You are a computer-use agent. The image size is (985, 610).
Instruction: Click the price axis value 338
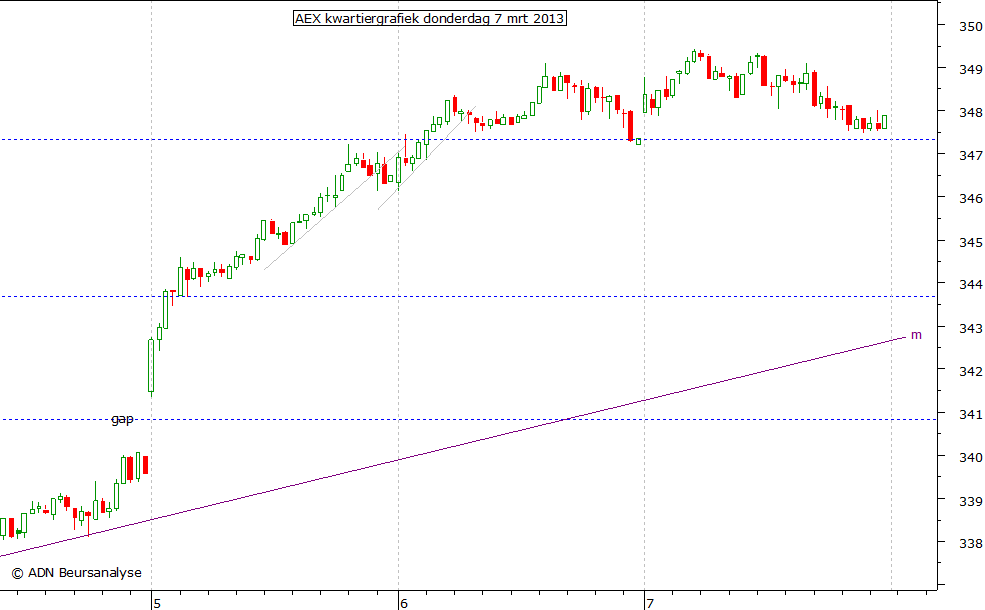pyautogui.click(x=971, y=543)
